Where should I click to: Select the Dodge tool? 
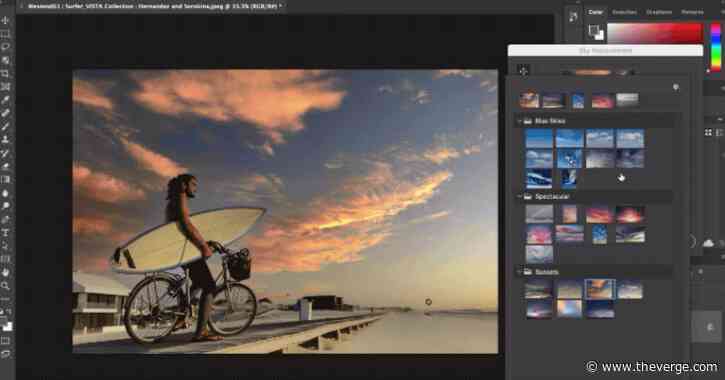coord(6,206)
